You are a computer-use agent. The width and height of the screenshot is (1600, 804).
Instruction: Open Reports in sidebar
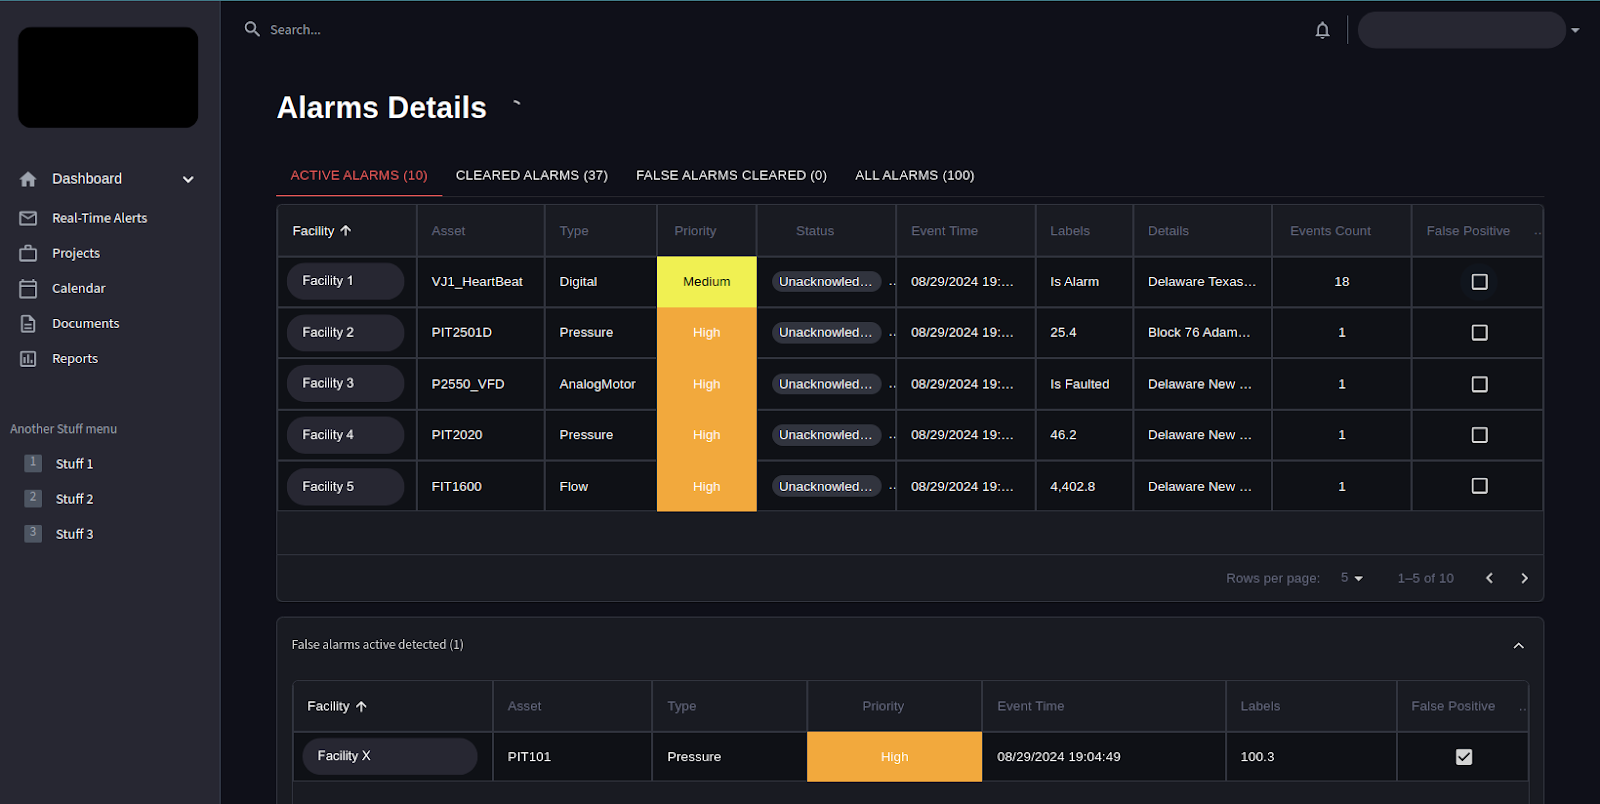pyautogui.click(x=75, y=358)
